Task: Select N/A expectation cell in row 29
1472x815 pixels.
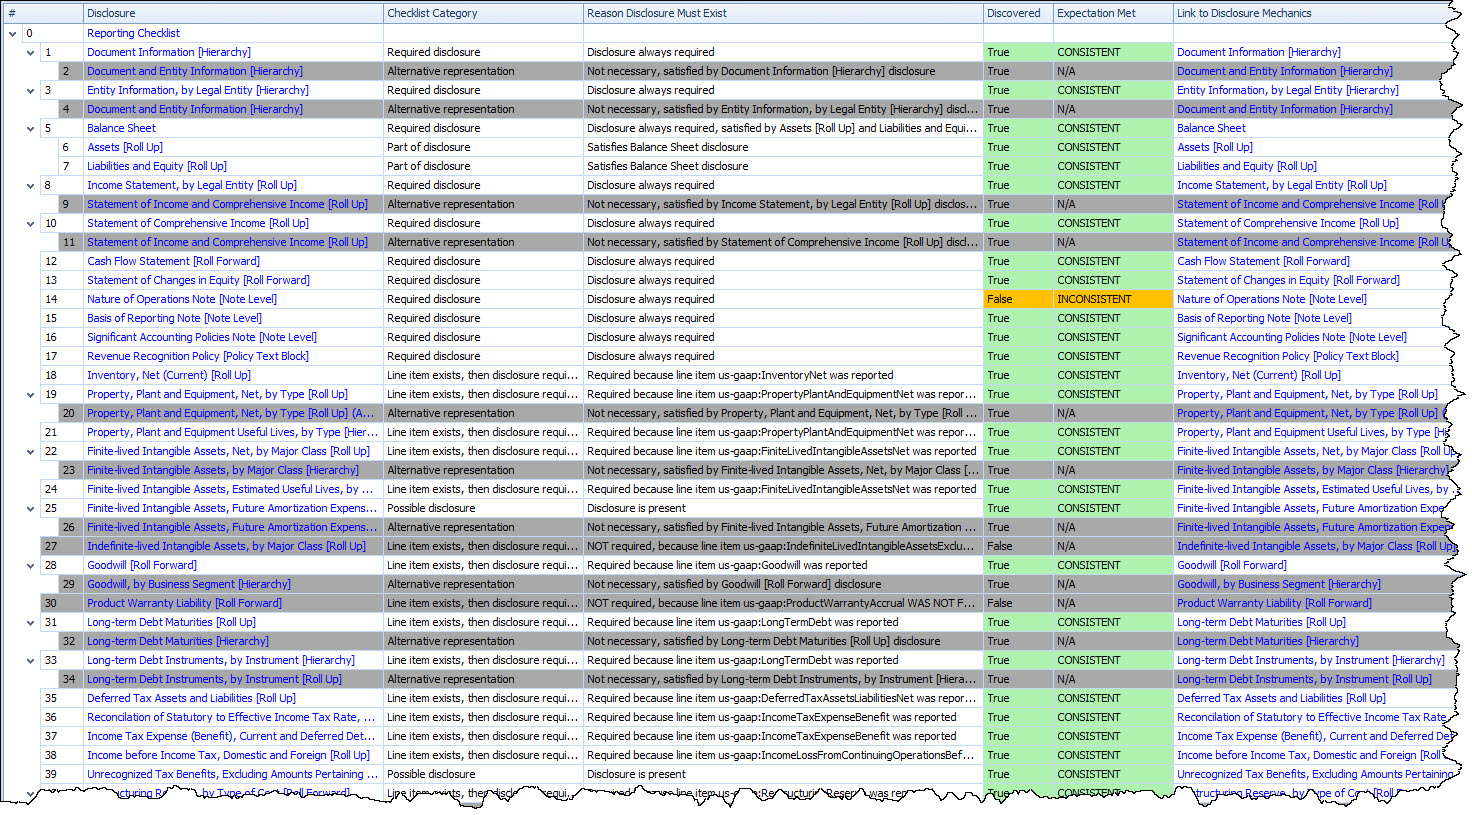Action: pos(1113,584)
